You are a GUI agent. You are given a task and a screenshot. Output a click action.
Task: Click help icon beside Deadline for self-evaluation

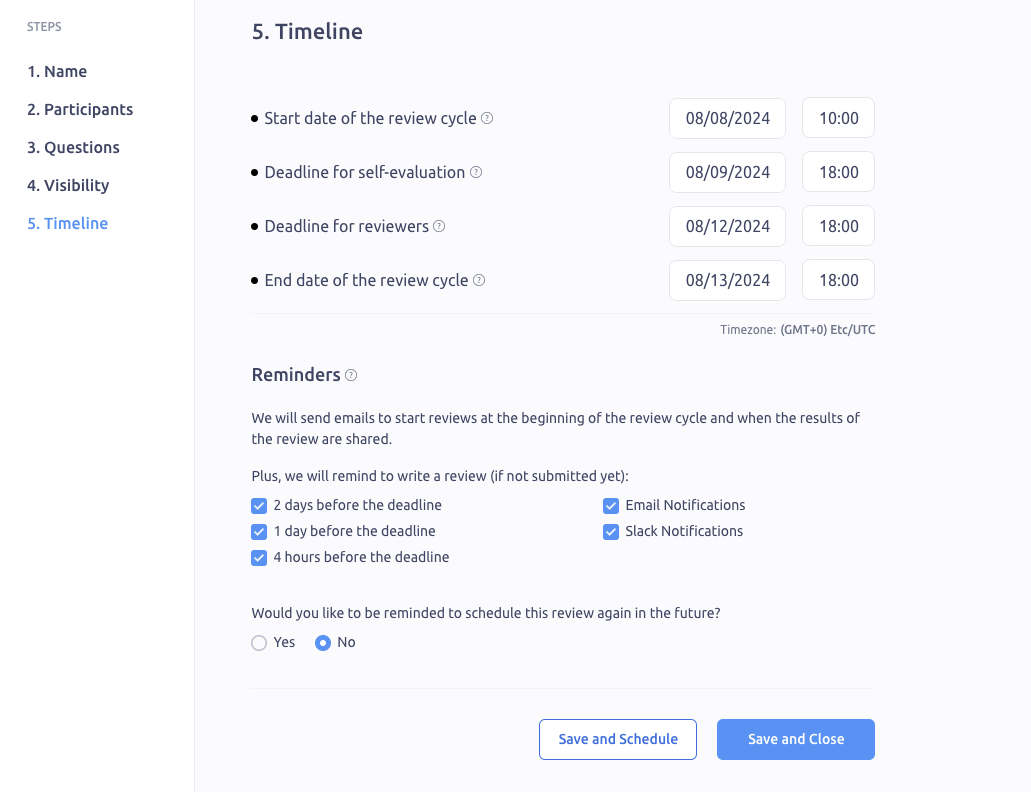pyautogui.click(x=476, y=172)
